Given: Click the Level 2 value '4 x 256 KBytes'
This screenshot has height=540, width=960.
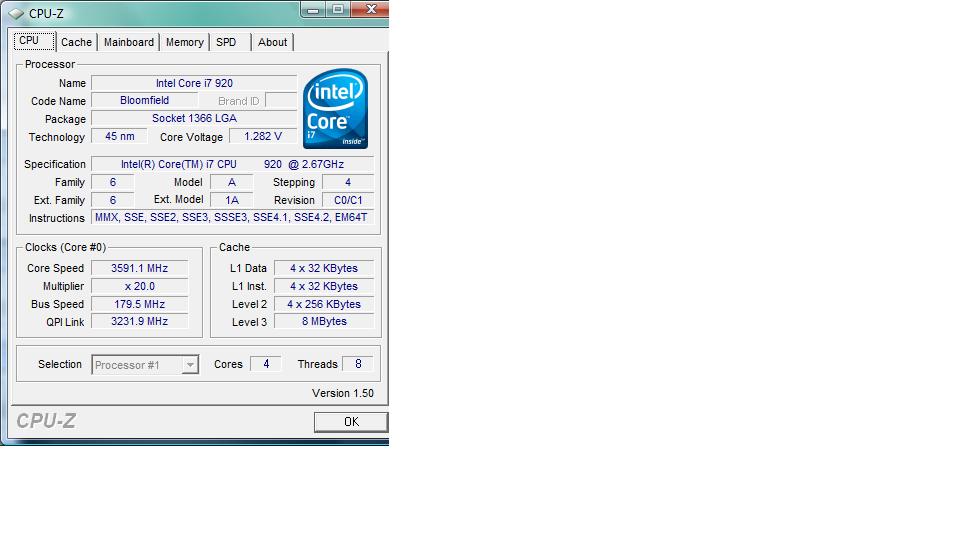Looking at the screenshot, I should point(324,304).
